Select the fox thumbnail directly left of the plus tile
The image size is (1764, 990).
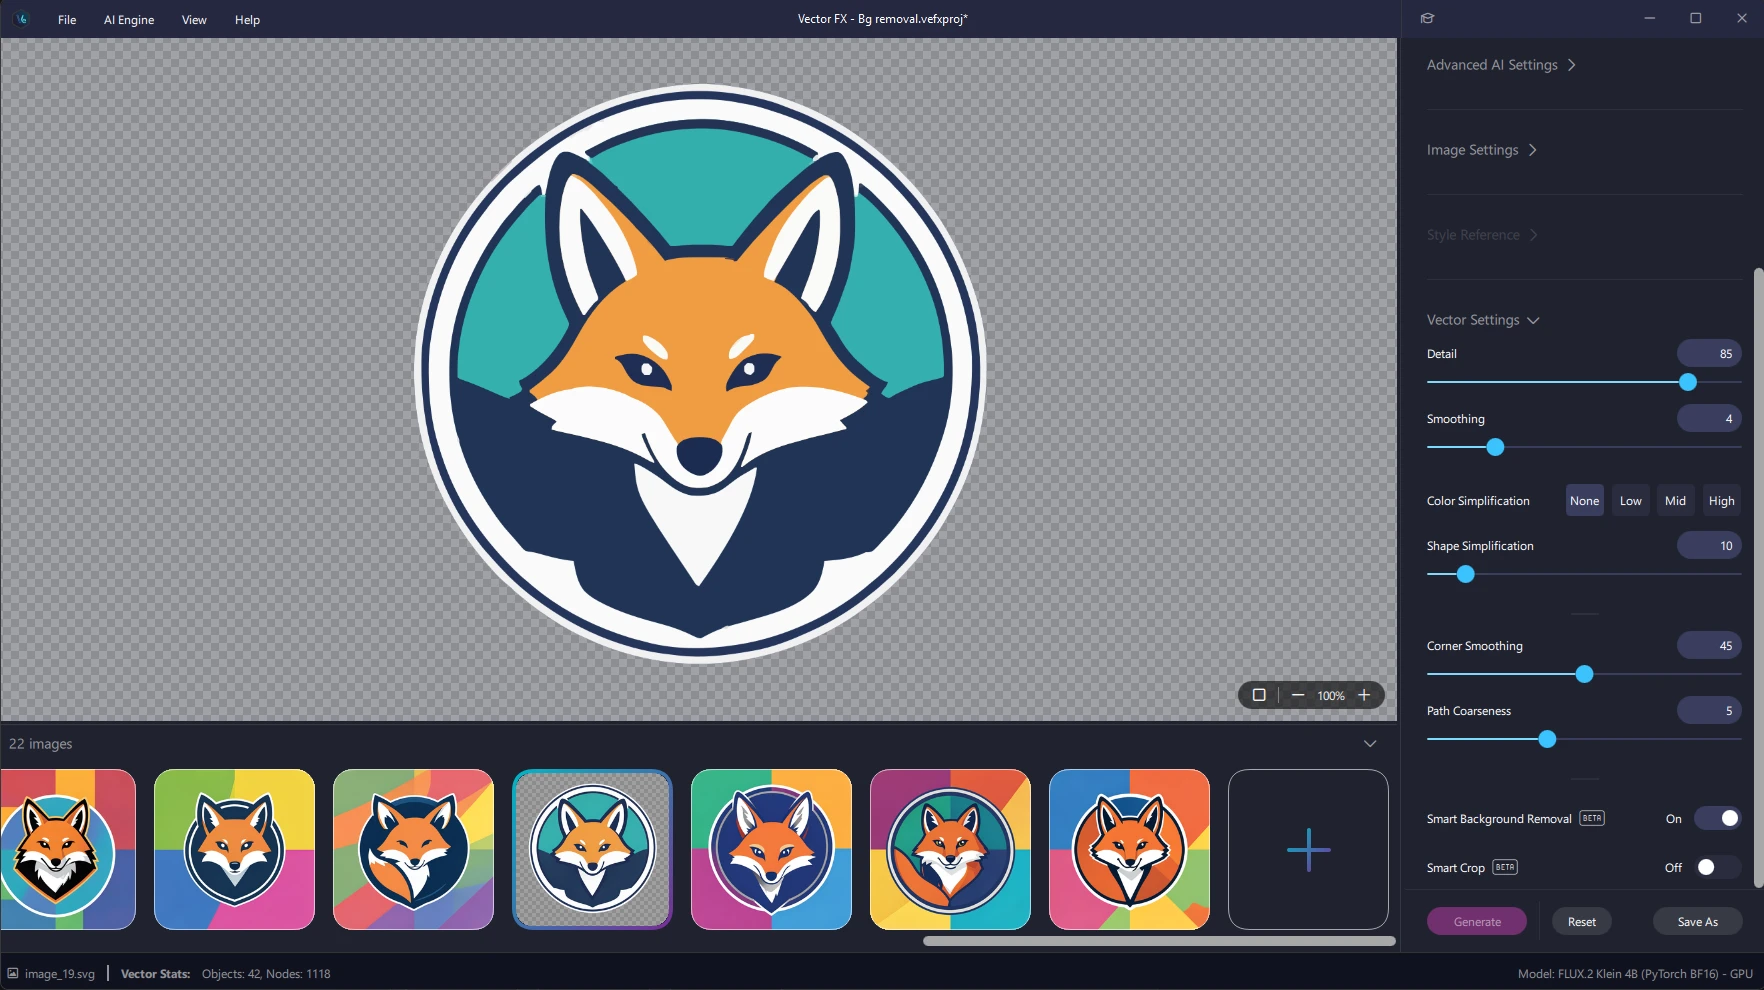pos(1129,849)
